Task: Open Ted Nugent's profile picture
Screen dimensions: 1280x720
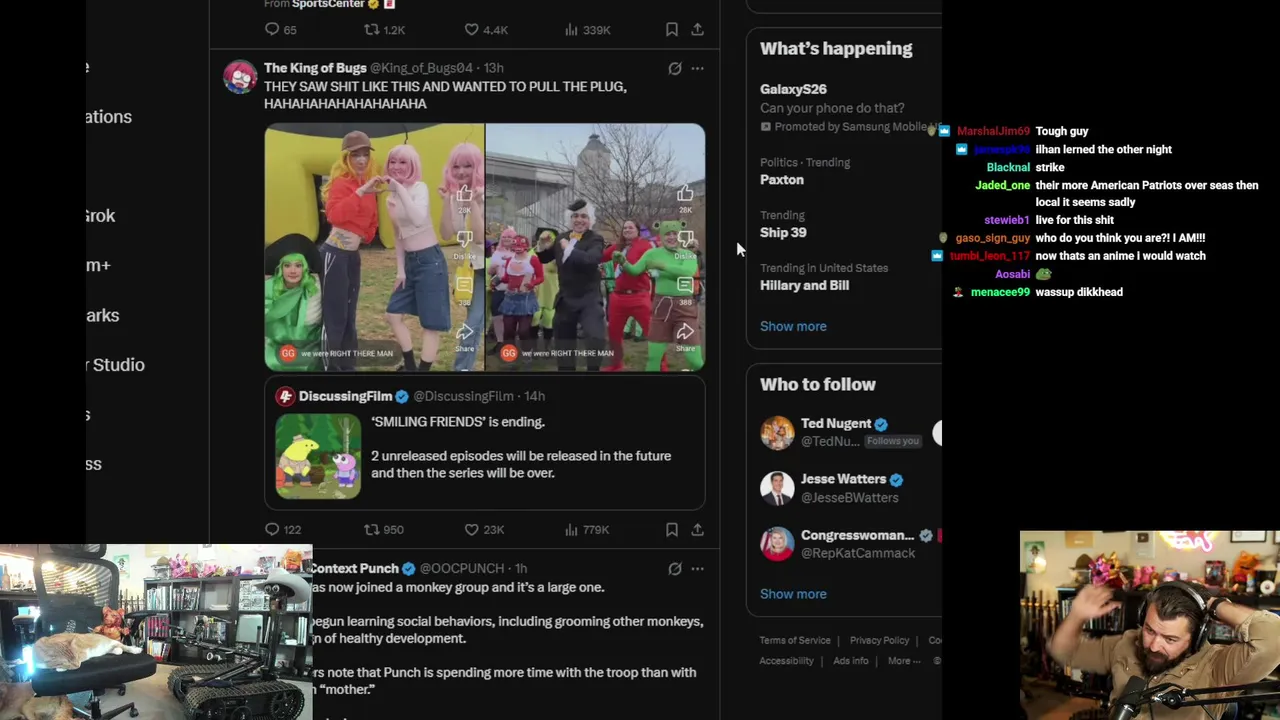Action: (777, 432)
